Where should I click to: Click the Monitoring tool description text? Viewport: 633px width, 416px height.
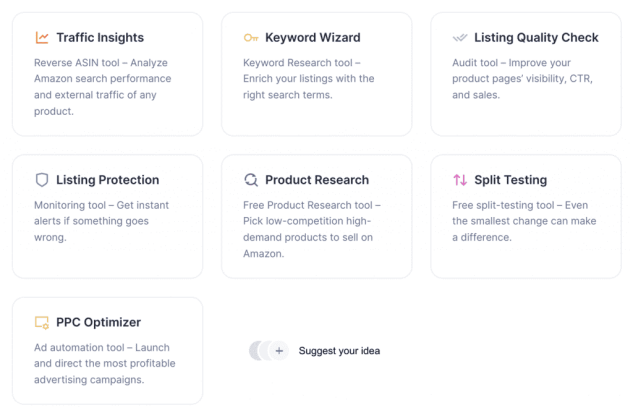pos(101,221)
